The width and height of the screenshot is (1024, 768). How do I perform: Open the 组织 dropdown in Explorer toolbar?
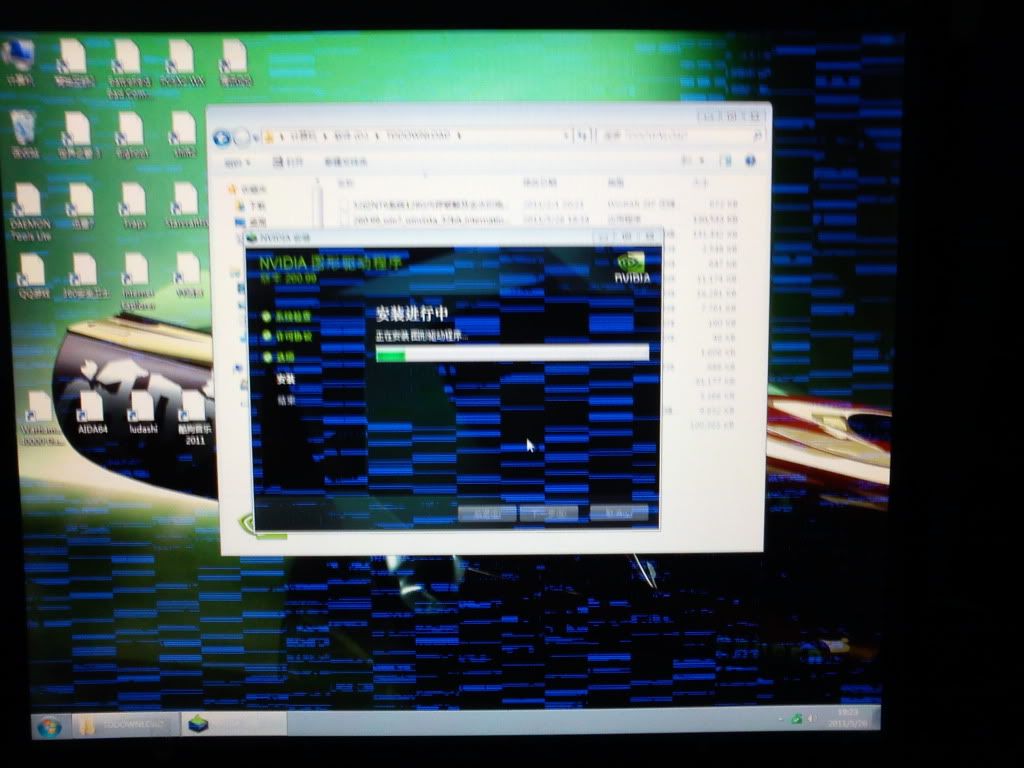(237, 163)
